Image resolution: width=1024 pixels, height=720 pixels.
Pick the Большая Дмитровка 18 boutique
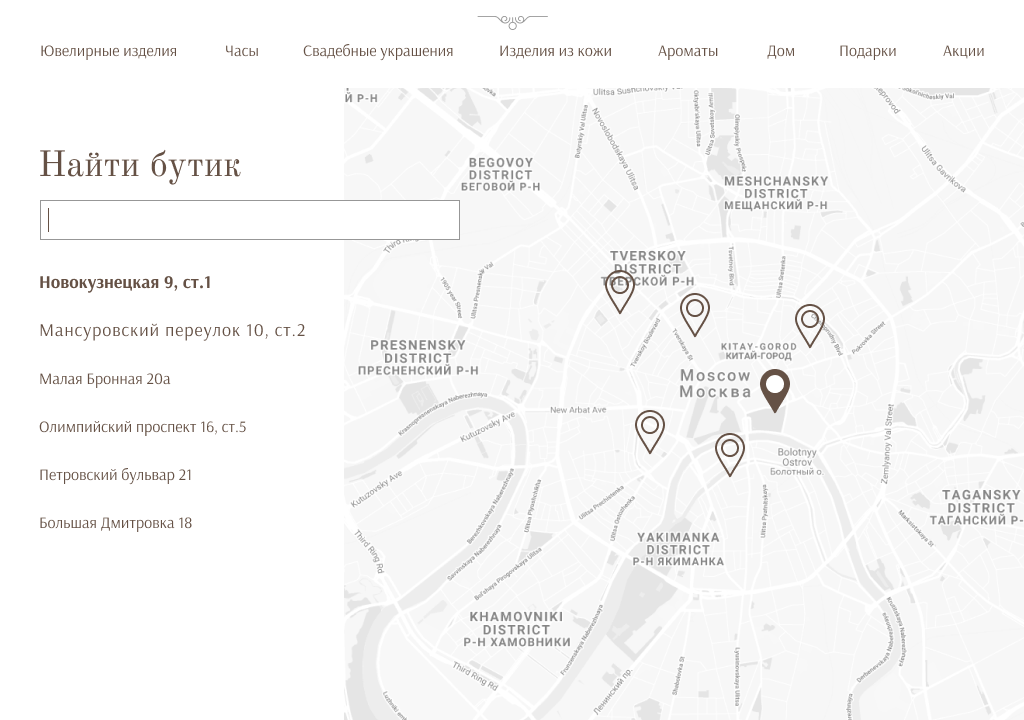[116, 523]
